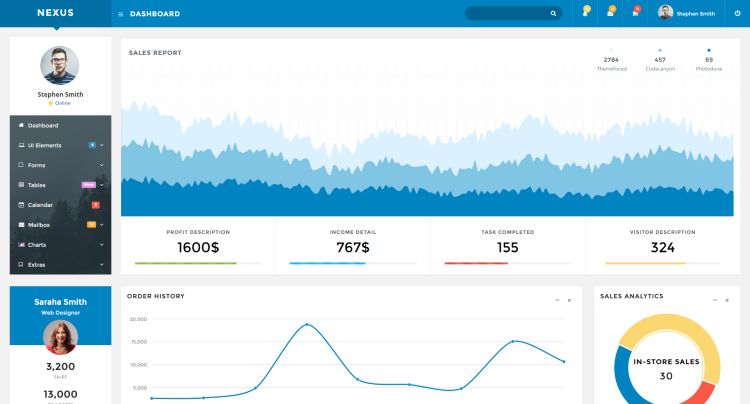Close the Sales Analytics panel
The height and width of the screenshot is (404, 750).
[727, 300]
